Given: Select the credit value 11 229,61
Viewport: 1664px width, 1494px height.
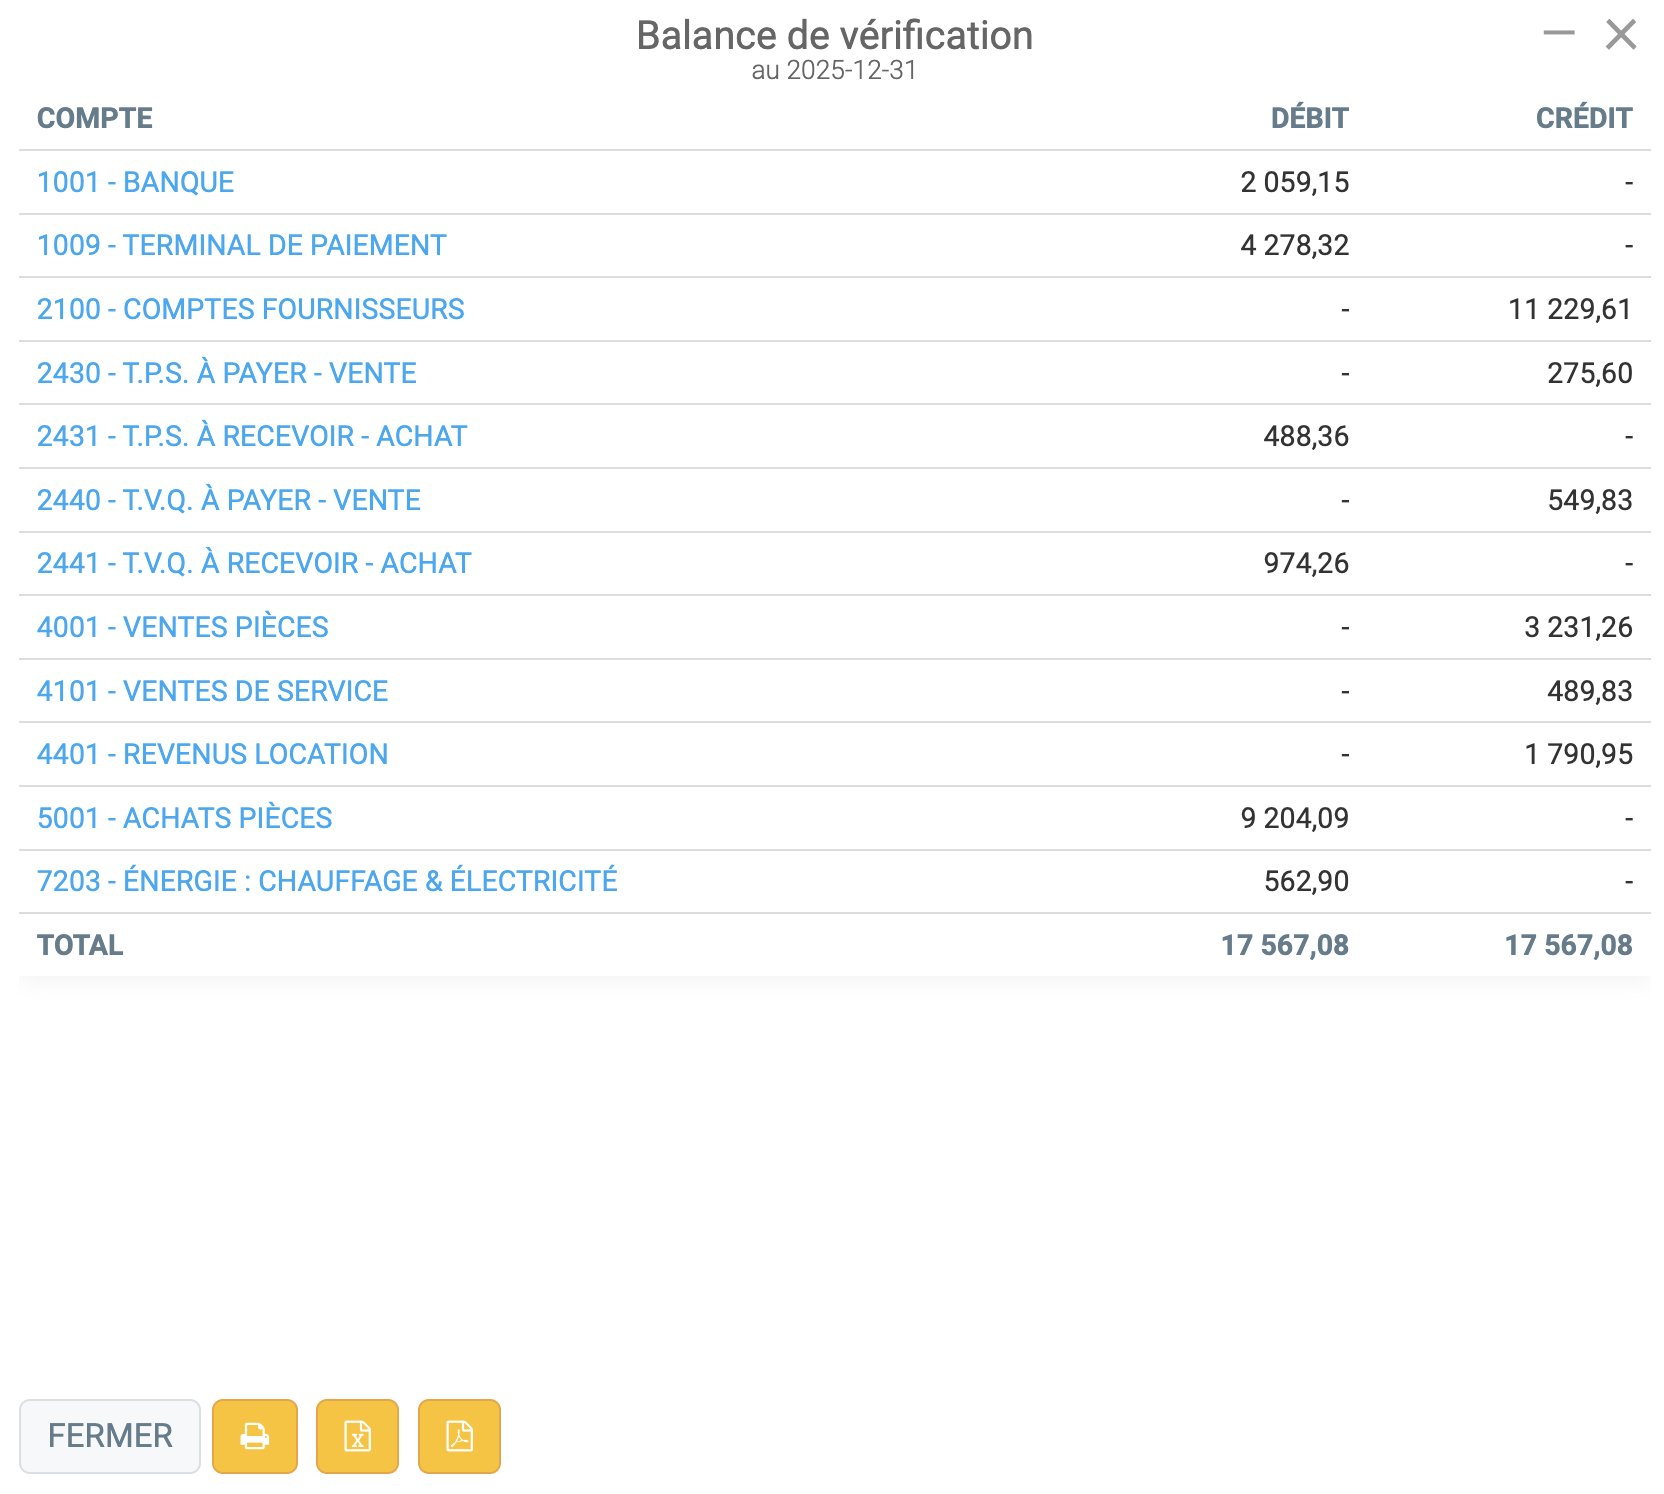Looking at the screenshot, I should (1570, 309).
